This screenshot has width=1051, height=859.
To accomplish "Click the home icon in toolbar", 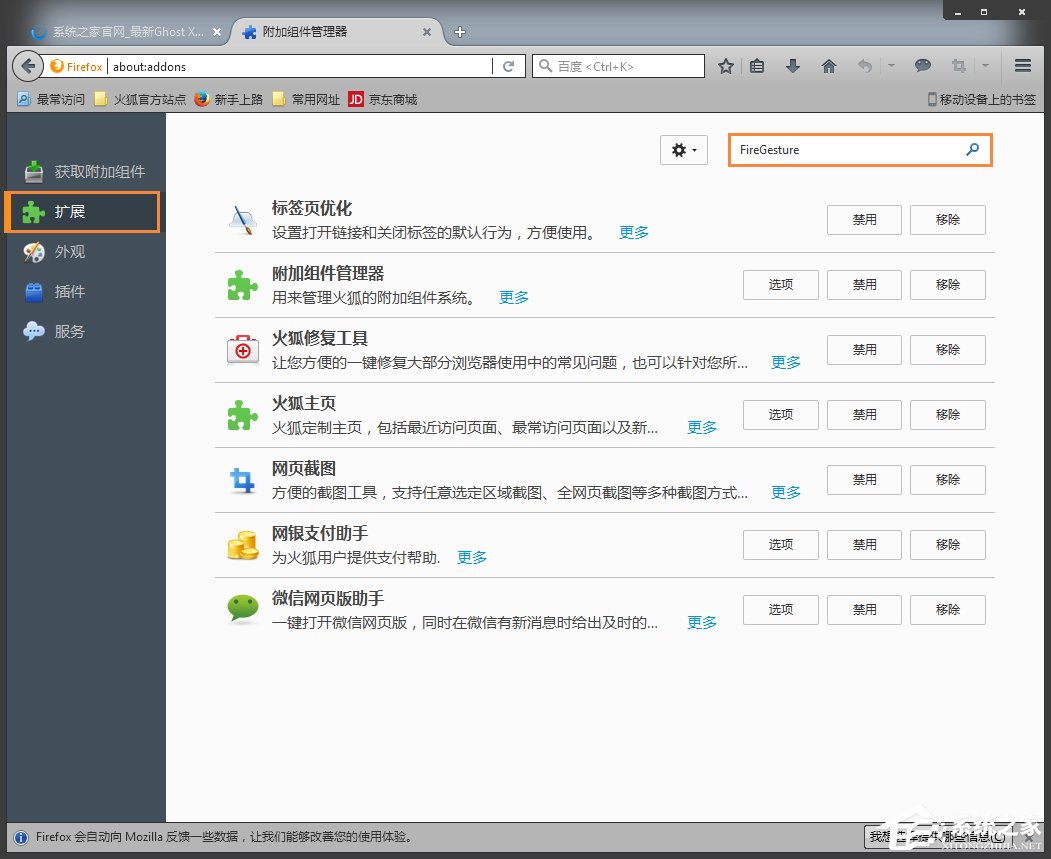I will (829, 66).
